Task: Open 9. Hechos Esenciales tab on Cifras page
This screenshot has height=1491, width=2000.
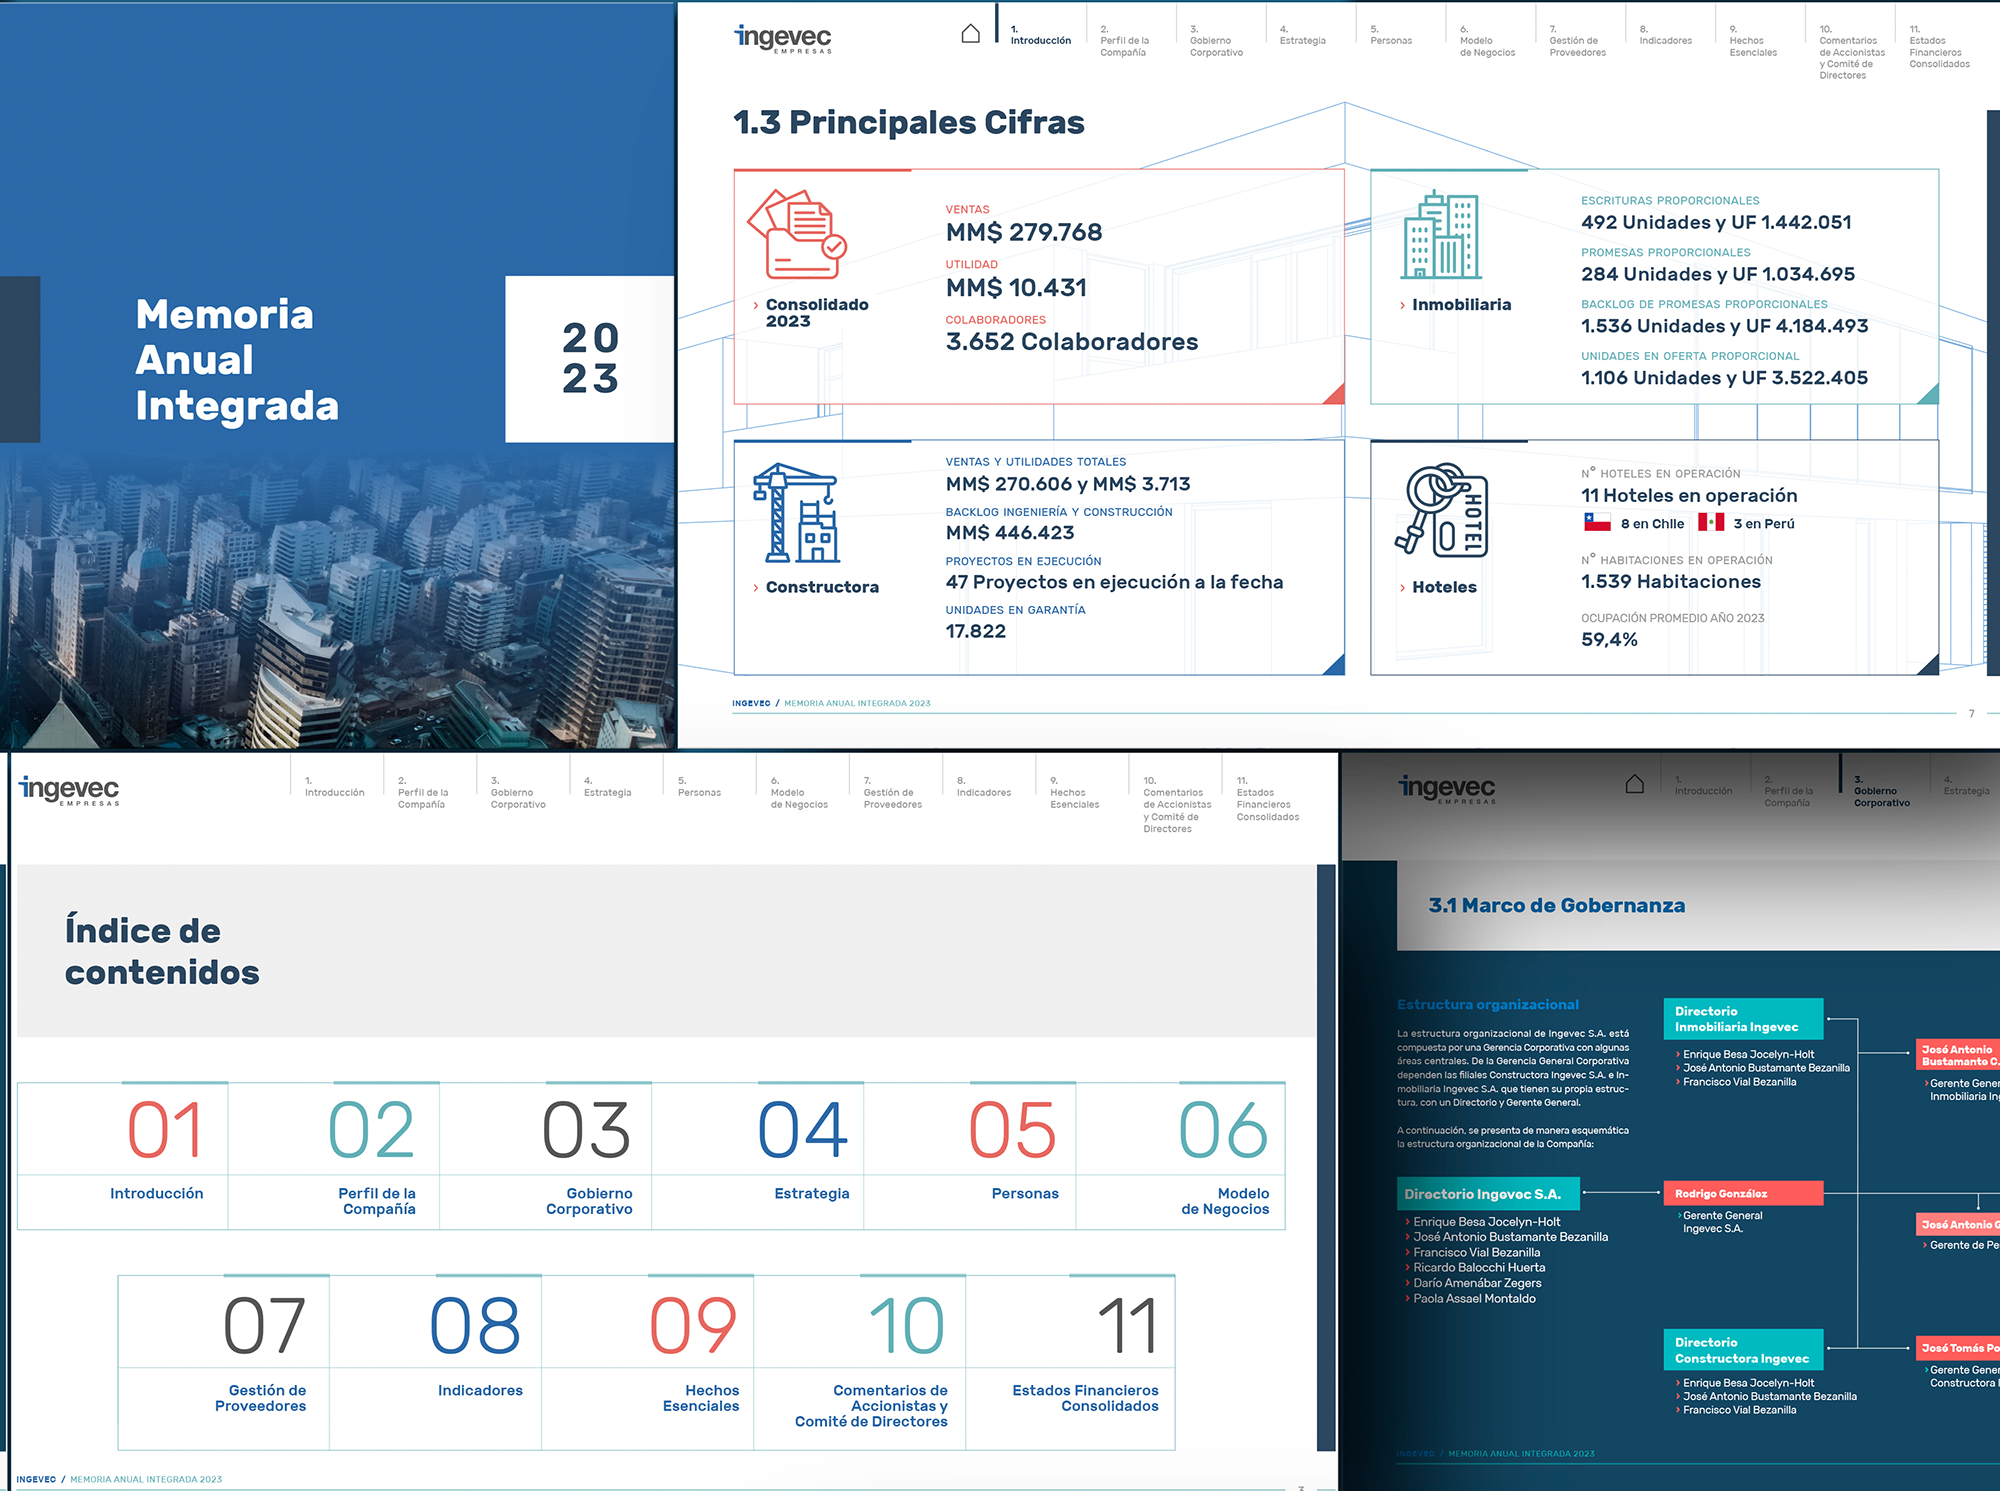Action: pos(1753,41)
